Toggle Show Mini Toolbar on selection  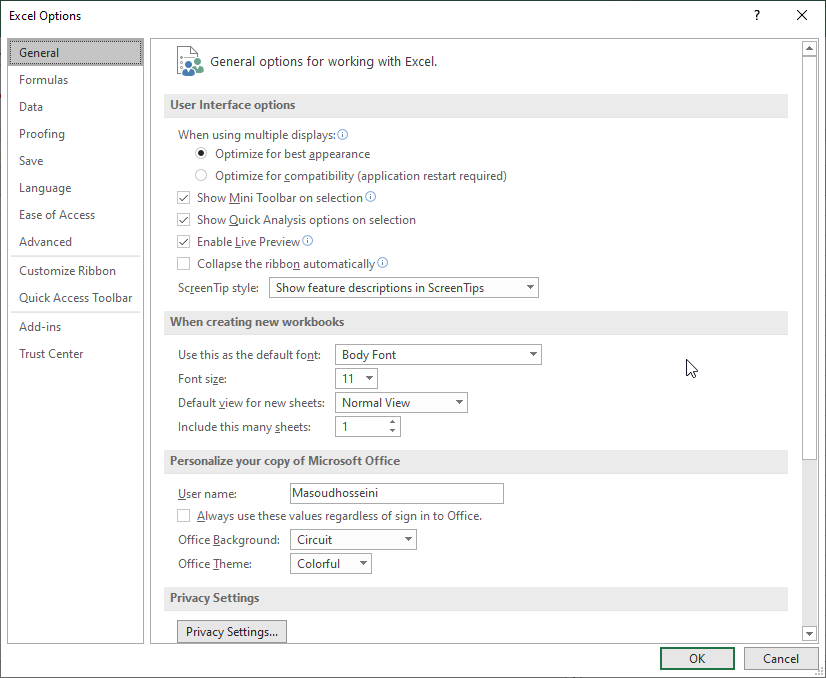point(183,198)
